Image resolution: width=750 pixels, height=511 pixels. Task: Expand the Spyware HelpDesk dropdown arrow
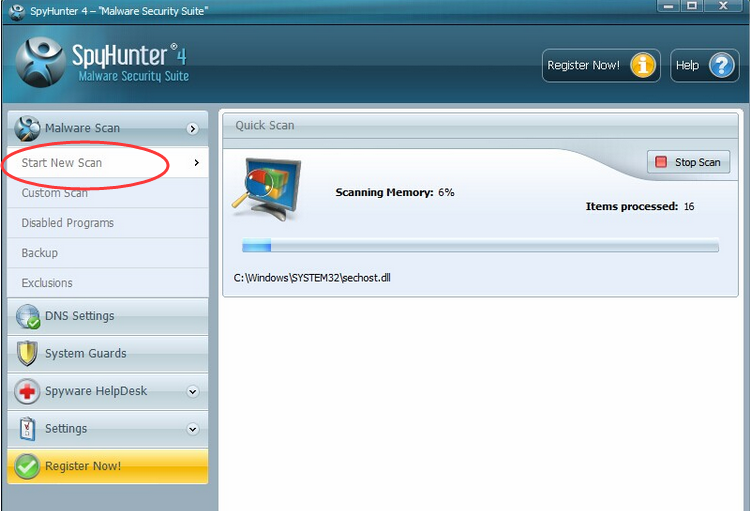pyautogui.click(x=192, y=391)
